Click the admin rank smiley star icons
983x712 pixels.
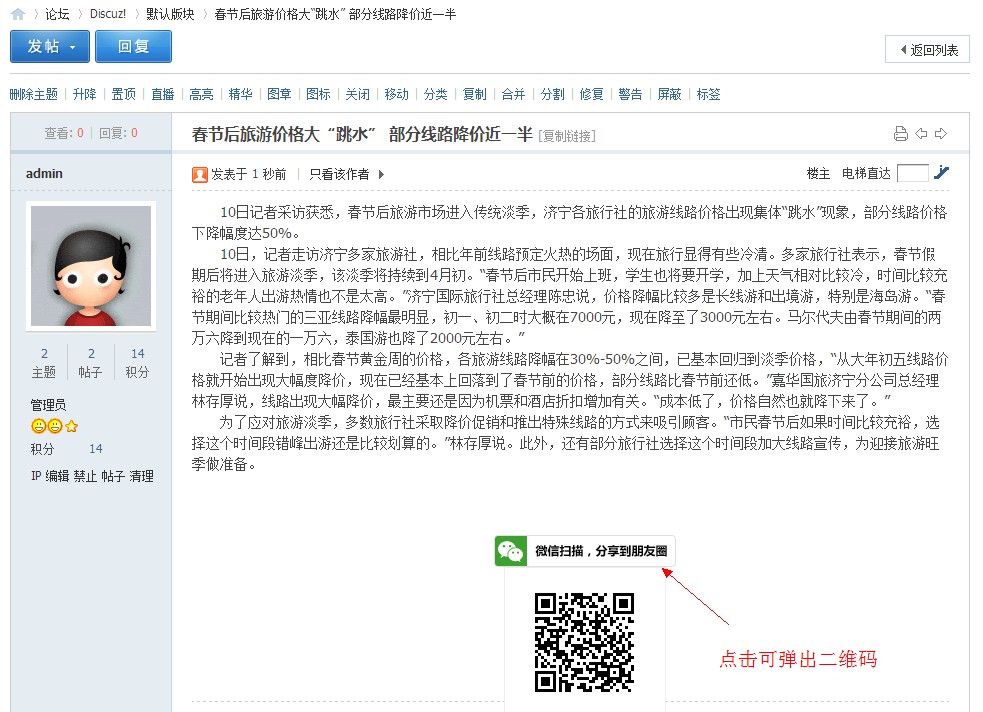click(55, 426)
